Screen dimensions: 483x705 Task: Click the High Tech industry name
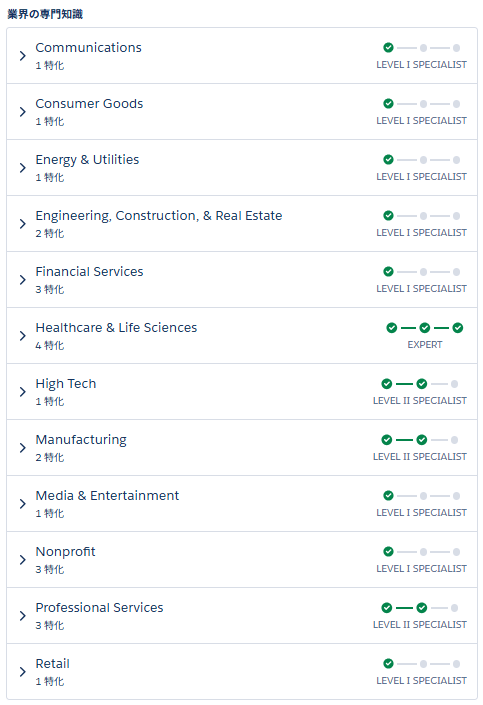coord(66,384)
